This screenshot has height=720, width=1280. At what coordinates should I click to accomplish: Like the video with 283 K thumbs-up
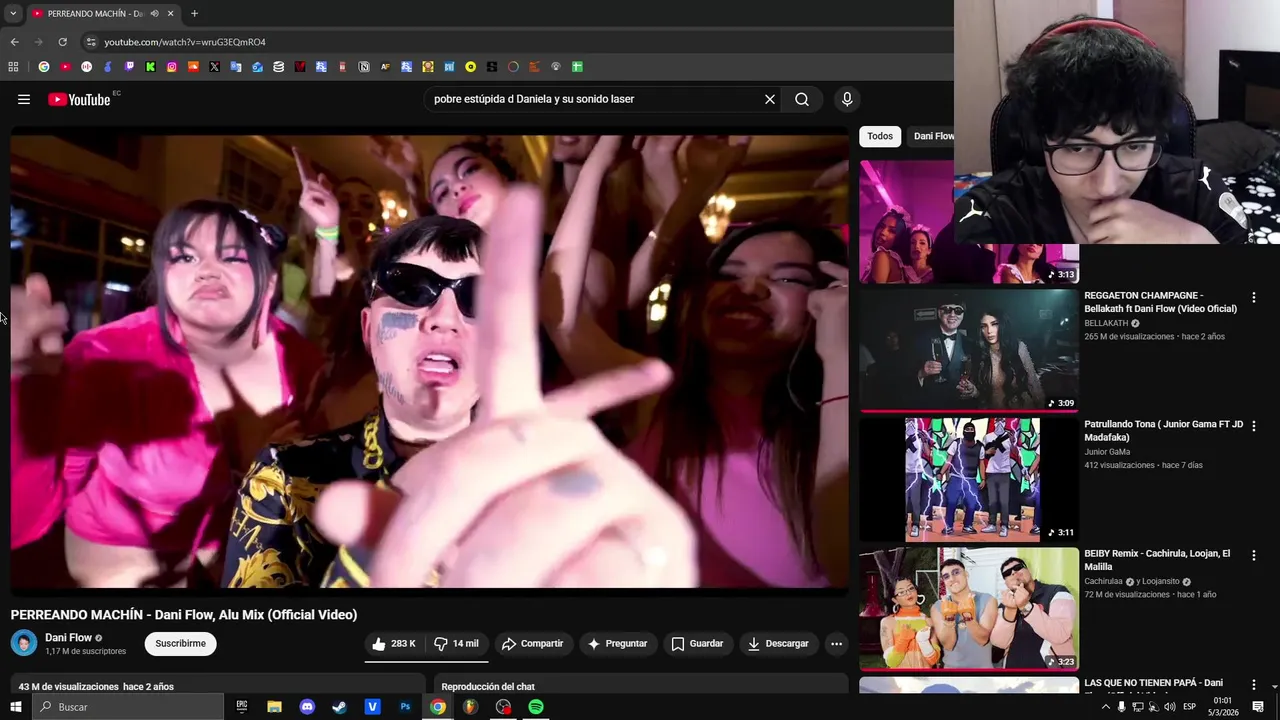pos(393,644)
